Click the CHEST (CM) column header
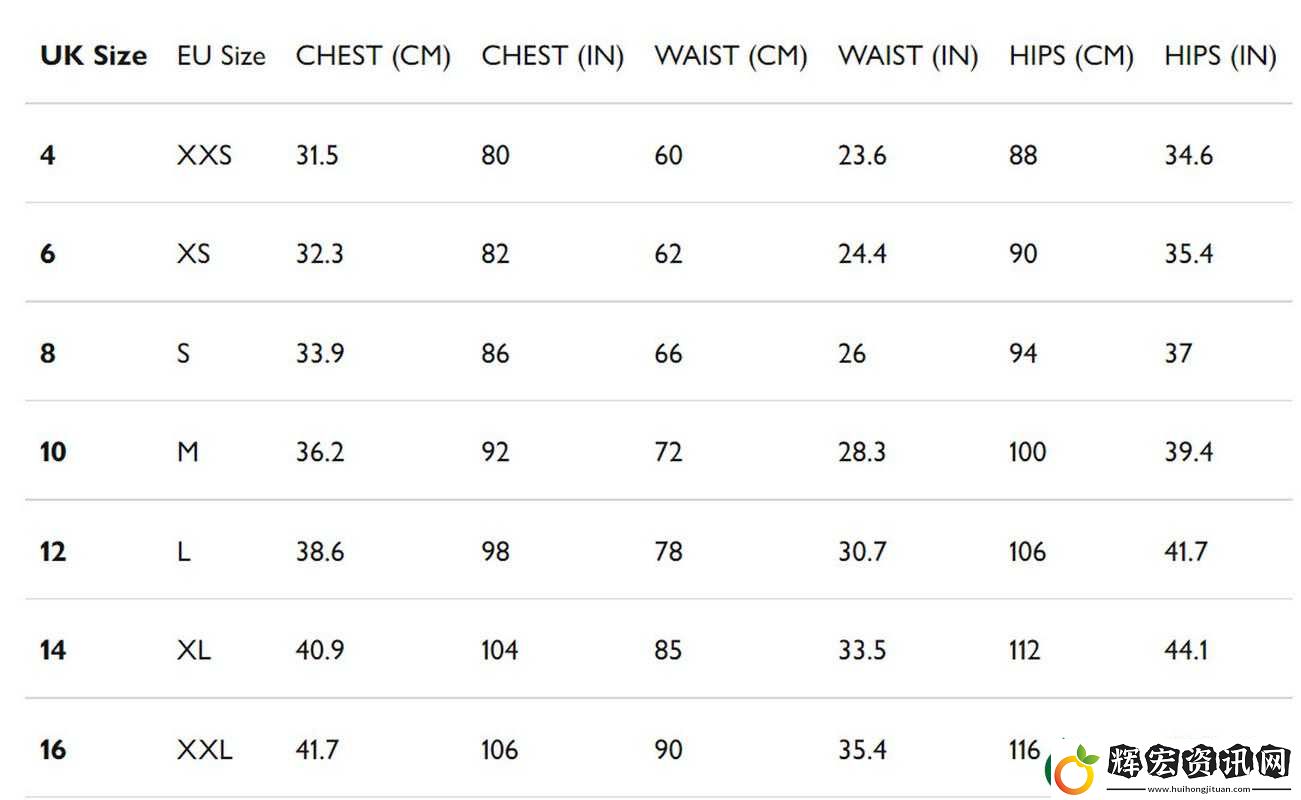This screenshot has width=1301, height=800. [373, 57]
